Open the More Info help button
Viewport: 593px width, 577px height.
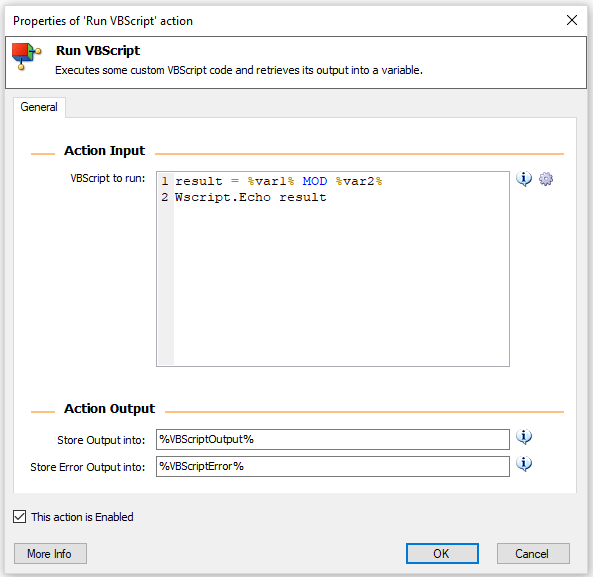coord(50,554)
